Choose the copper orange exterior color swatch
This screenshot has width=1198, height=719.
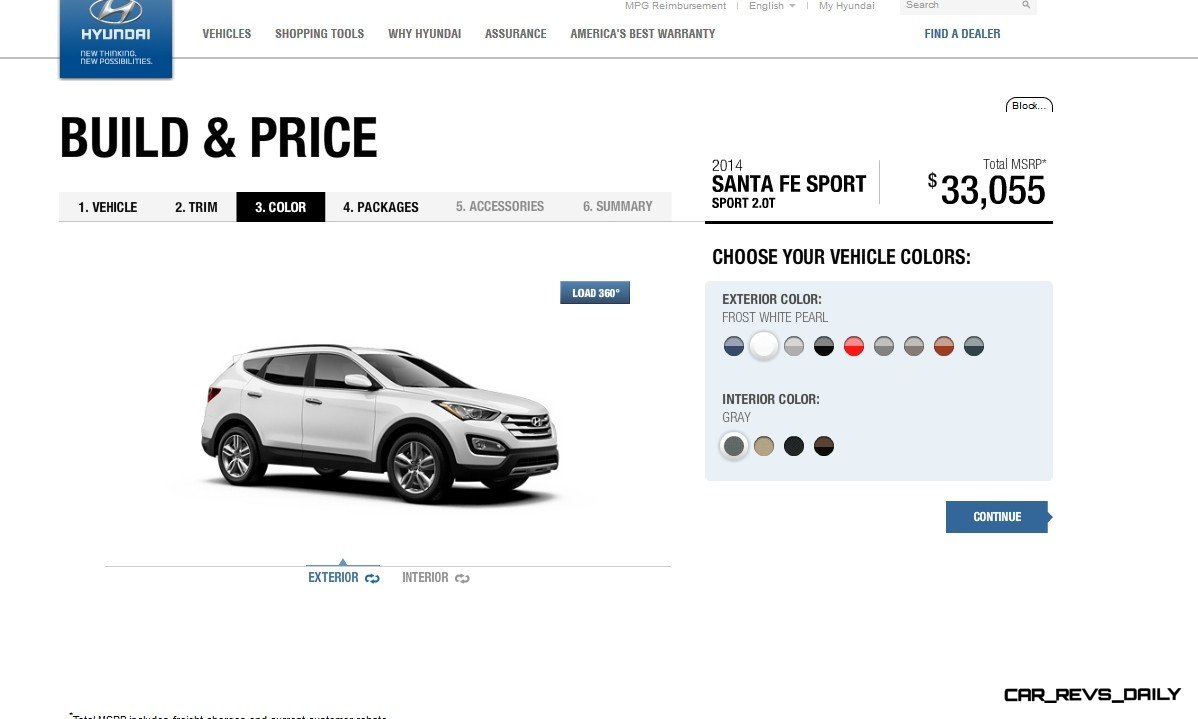tap(944, 346)
